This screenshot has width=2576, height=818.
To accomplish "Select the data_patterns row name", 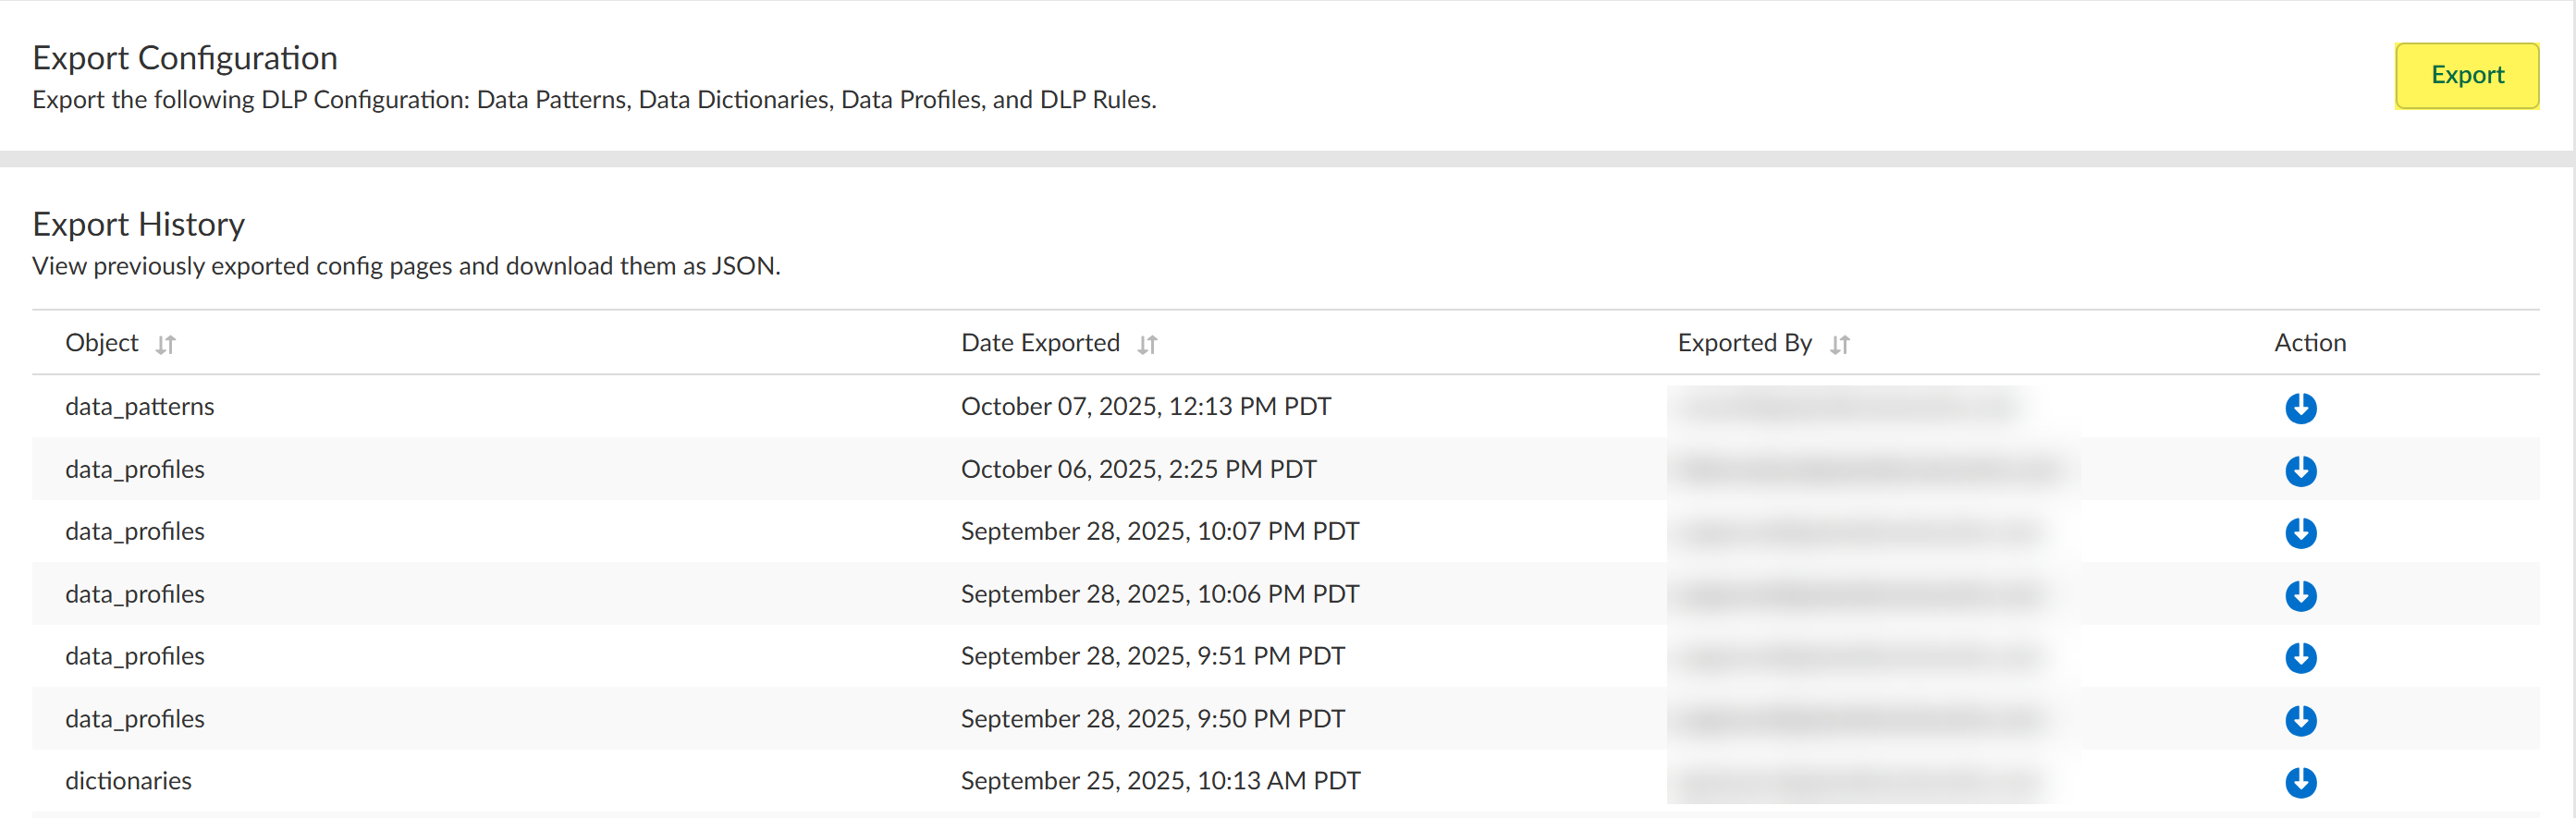I will (x=140, y=407).
